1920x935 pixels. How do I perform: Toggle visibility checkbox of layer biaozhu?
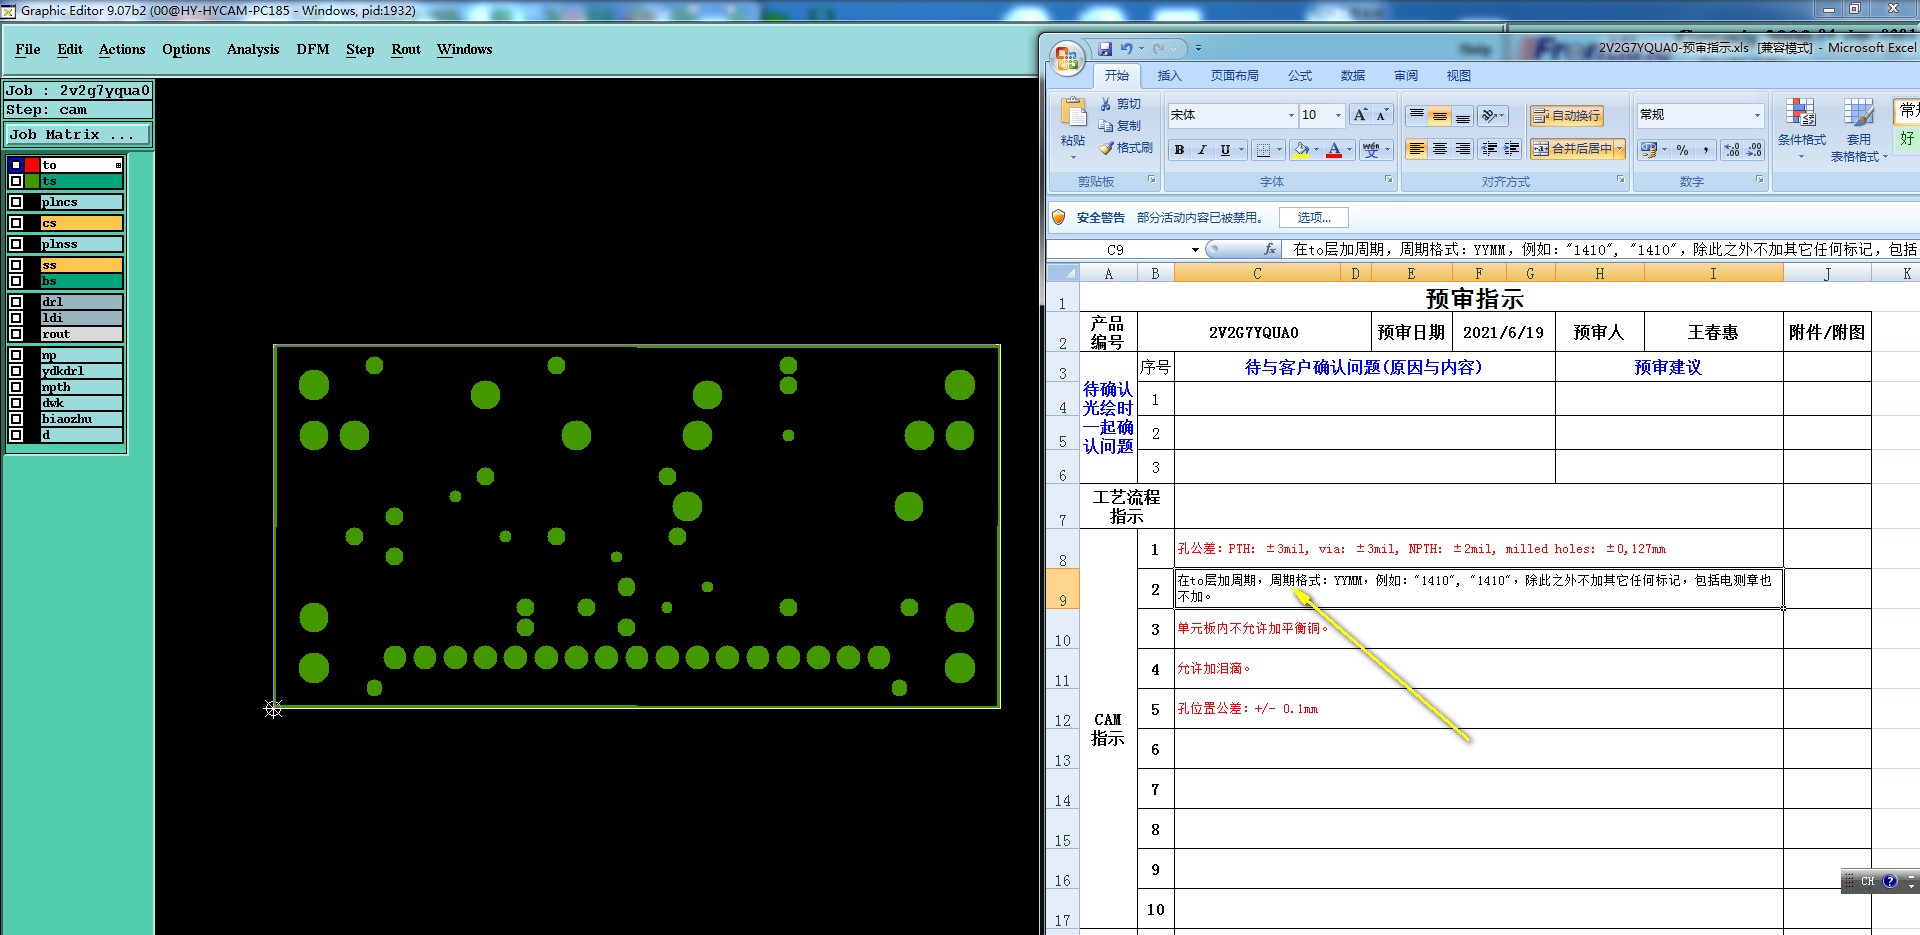coord(16,419)
